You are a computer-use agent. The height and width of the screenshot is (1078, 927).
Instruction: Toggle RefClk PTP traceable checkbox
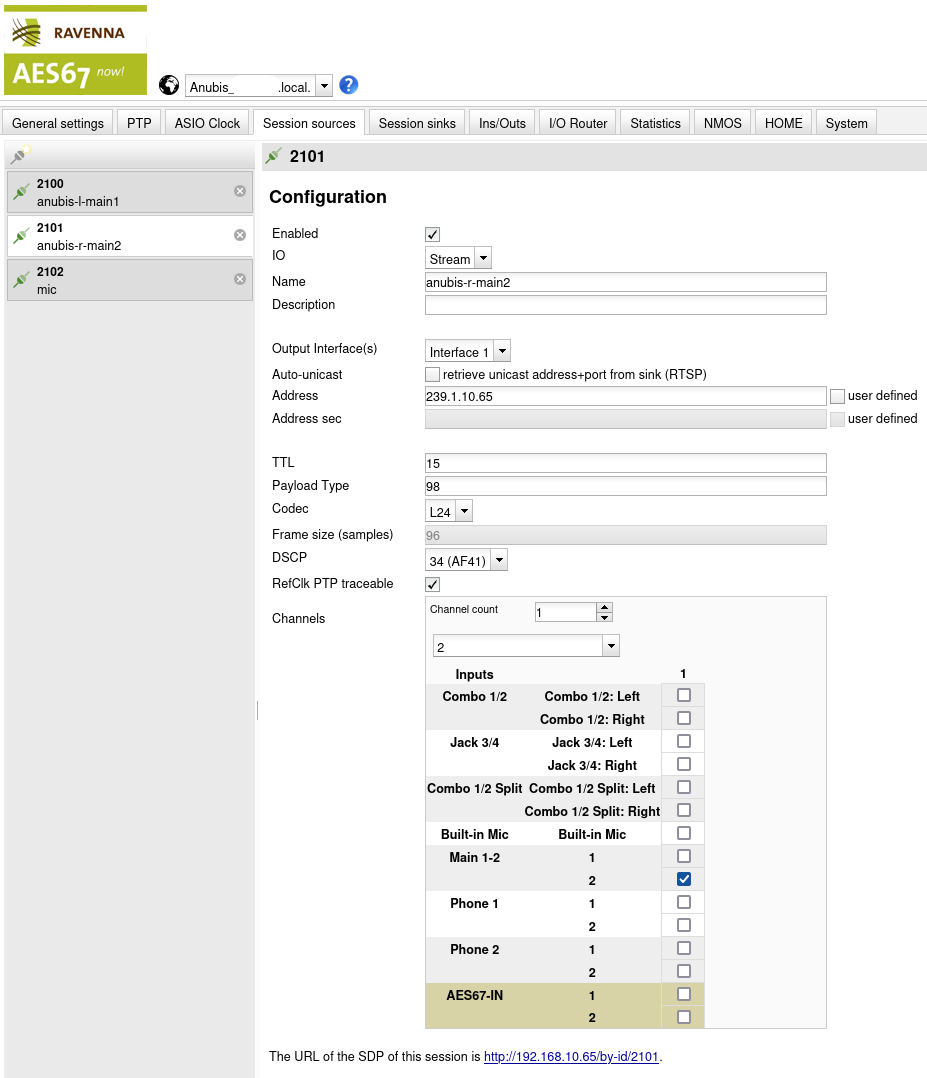pos(433,584)
